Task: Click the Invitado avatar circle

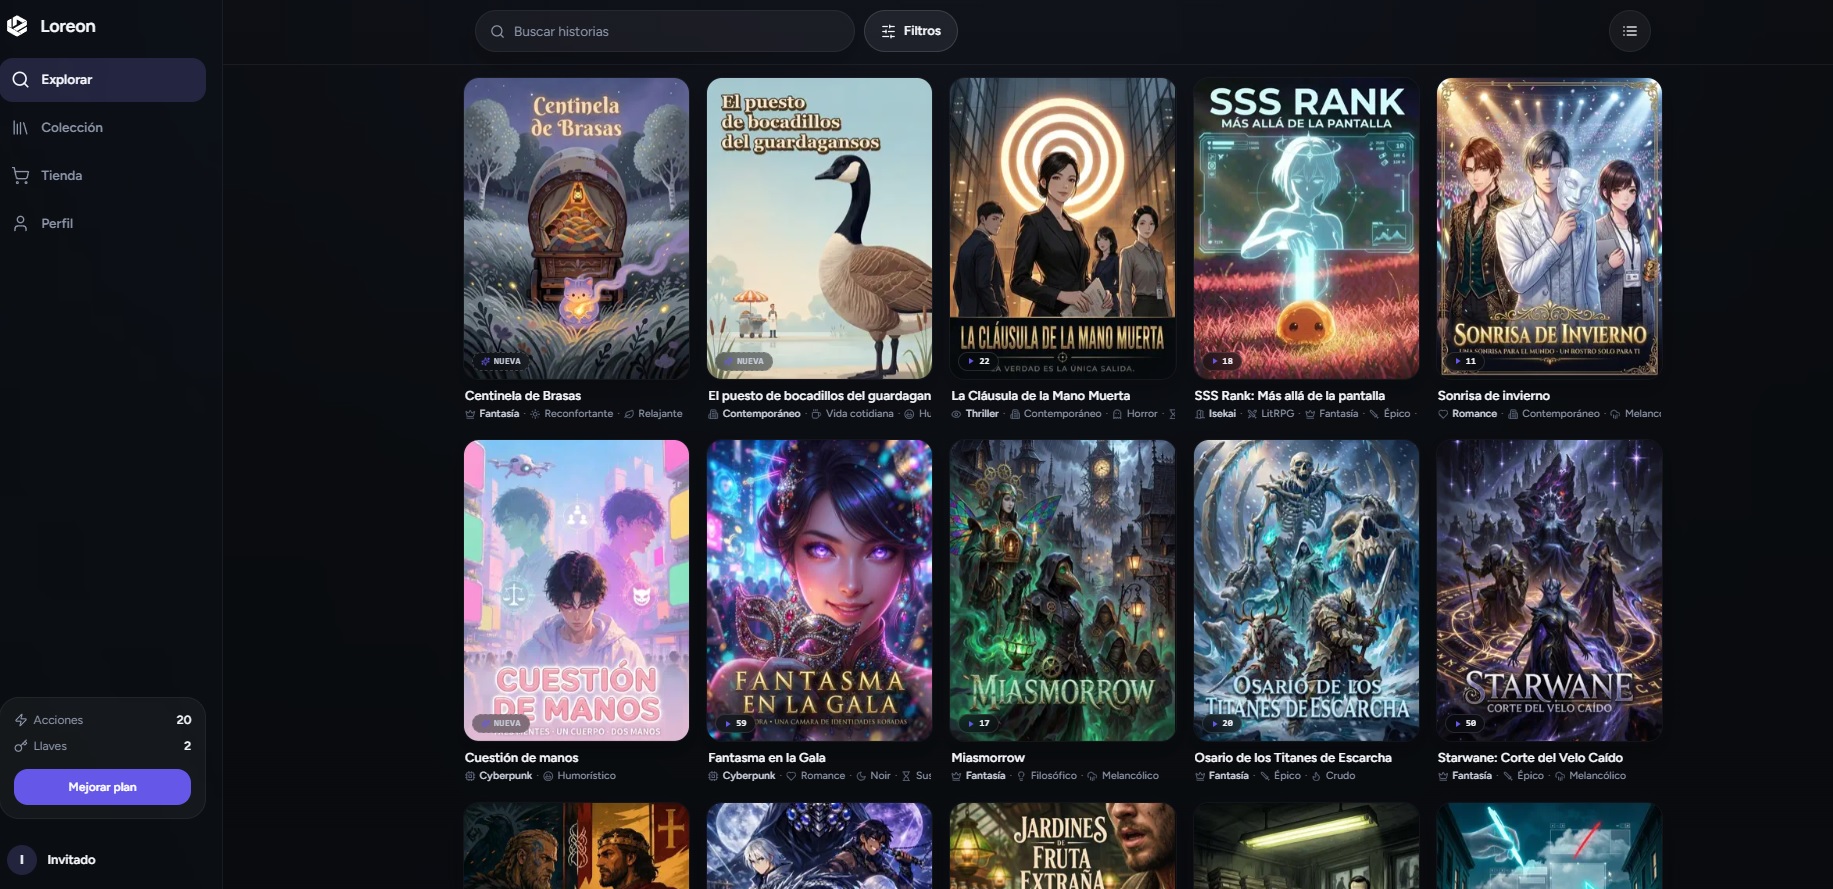Action: 21,860
